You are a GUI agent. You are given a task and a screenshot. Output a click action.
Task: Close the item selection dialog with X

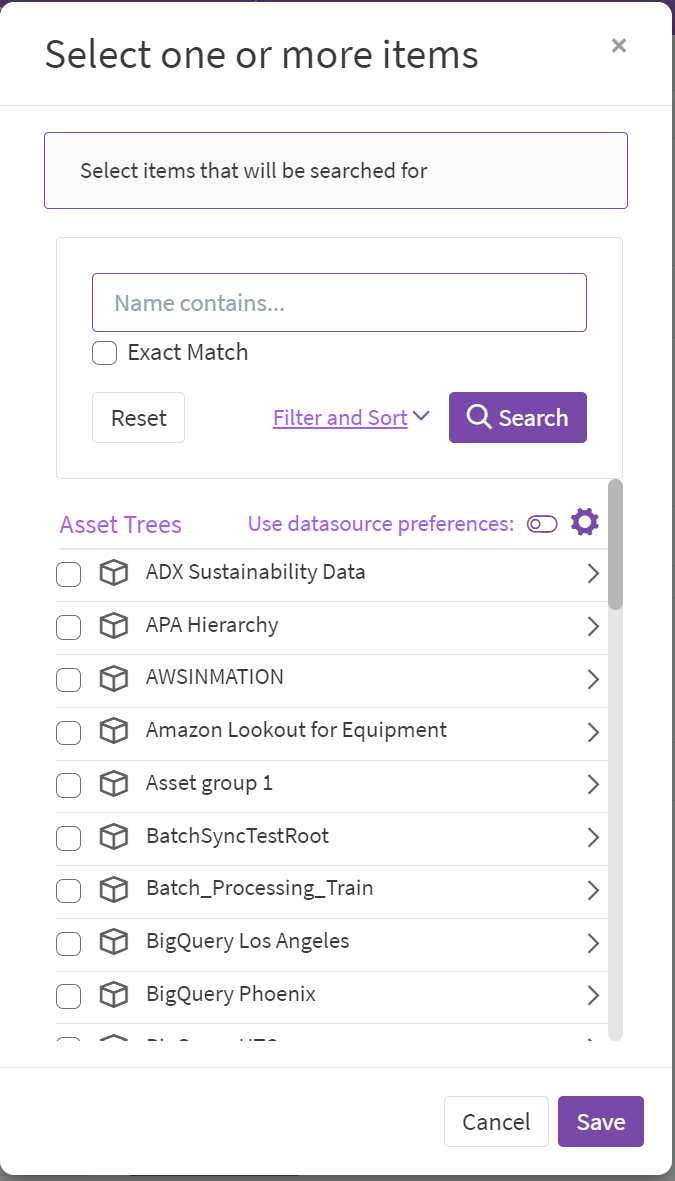[619, 45]
